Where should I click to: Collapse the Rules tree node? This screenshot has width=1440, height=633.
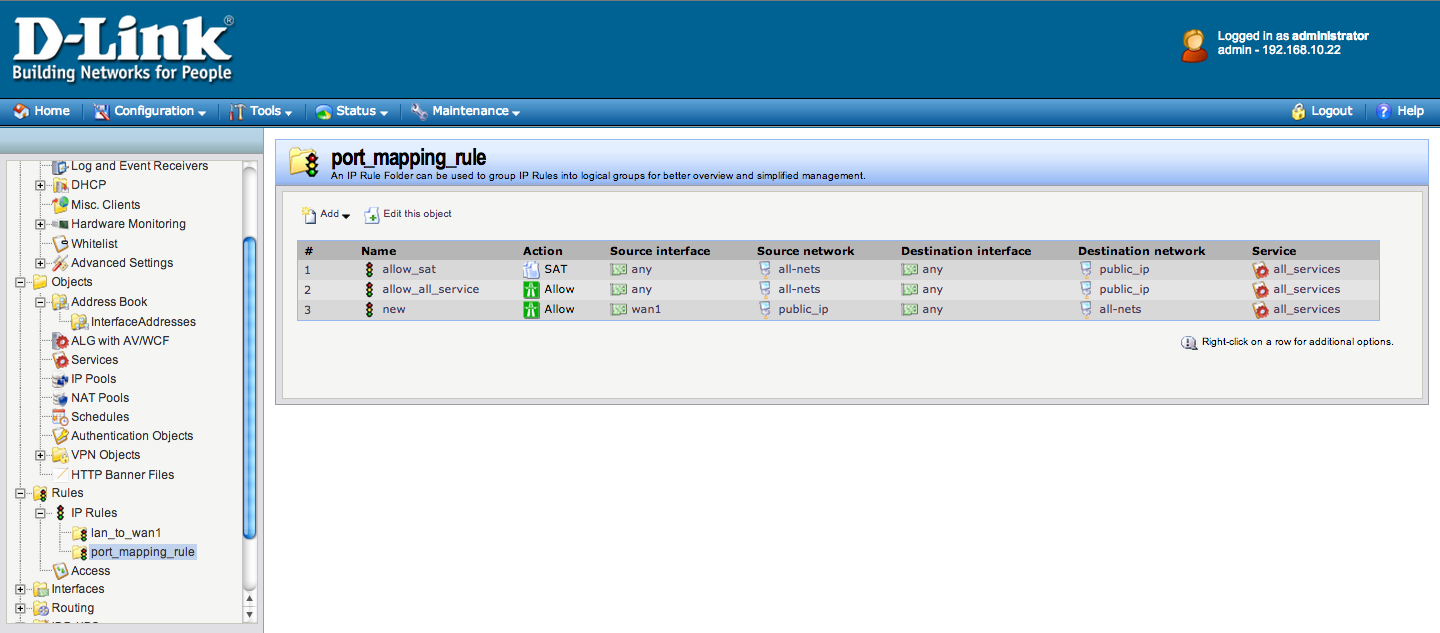(20, 493)
